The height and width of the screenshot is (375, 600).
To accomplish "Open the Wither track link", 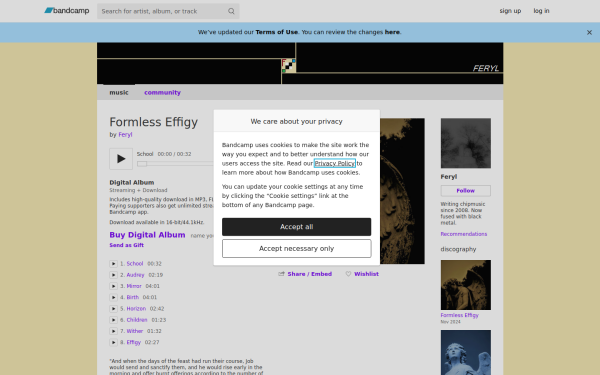I will point(135,331).
